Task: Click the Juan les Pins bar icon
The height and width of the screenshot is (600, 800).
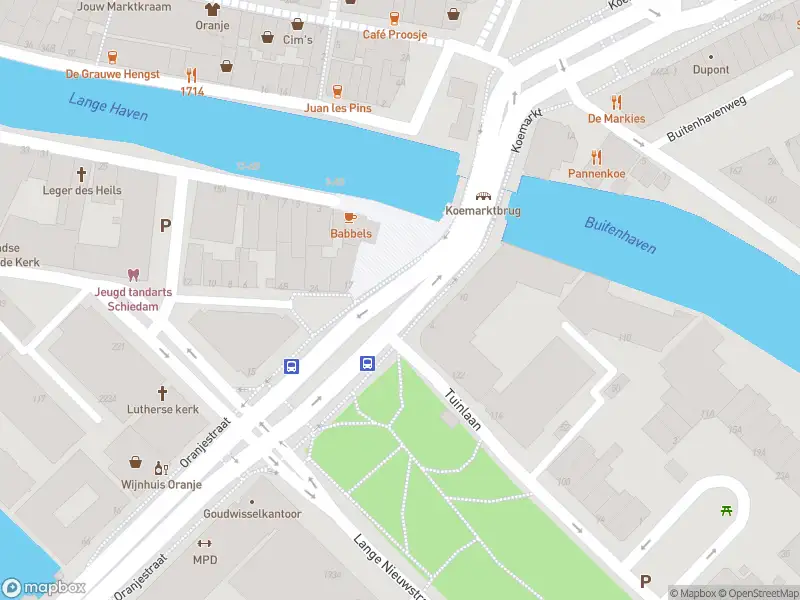Action: (337, 92)
